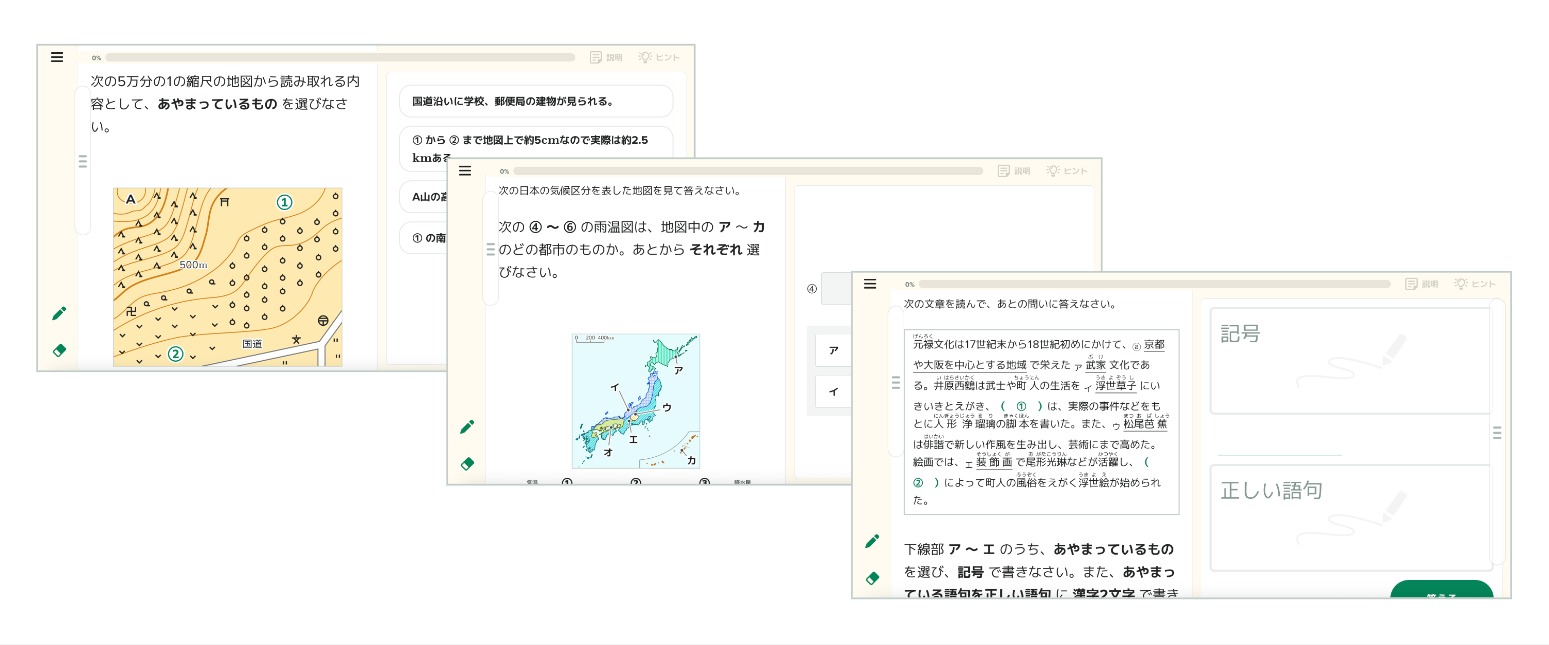Image resolution: width=1549 pixels, height=645 pixels.
Task: Click the progress bar in map-scale question window
Action: [x=340, y=58]
